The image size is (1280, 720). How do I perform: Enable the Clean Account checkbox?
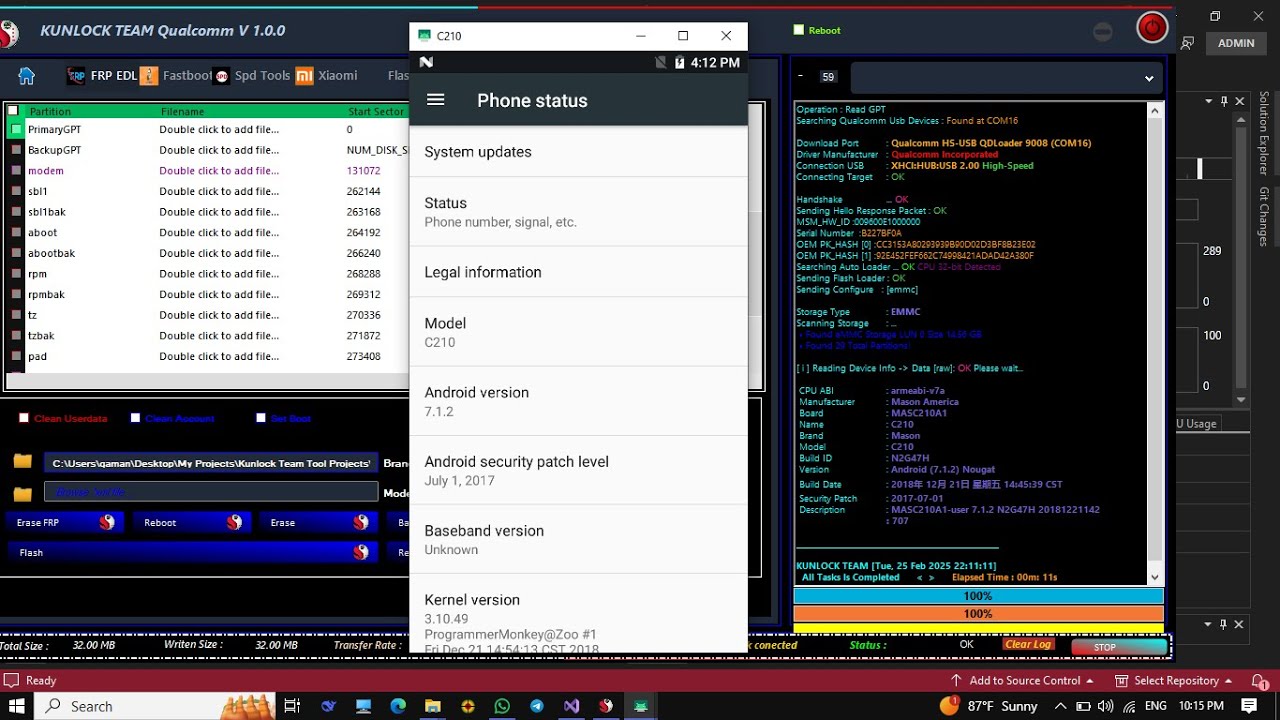135,418
